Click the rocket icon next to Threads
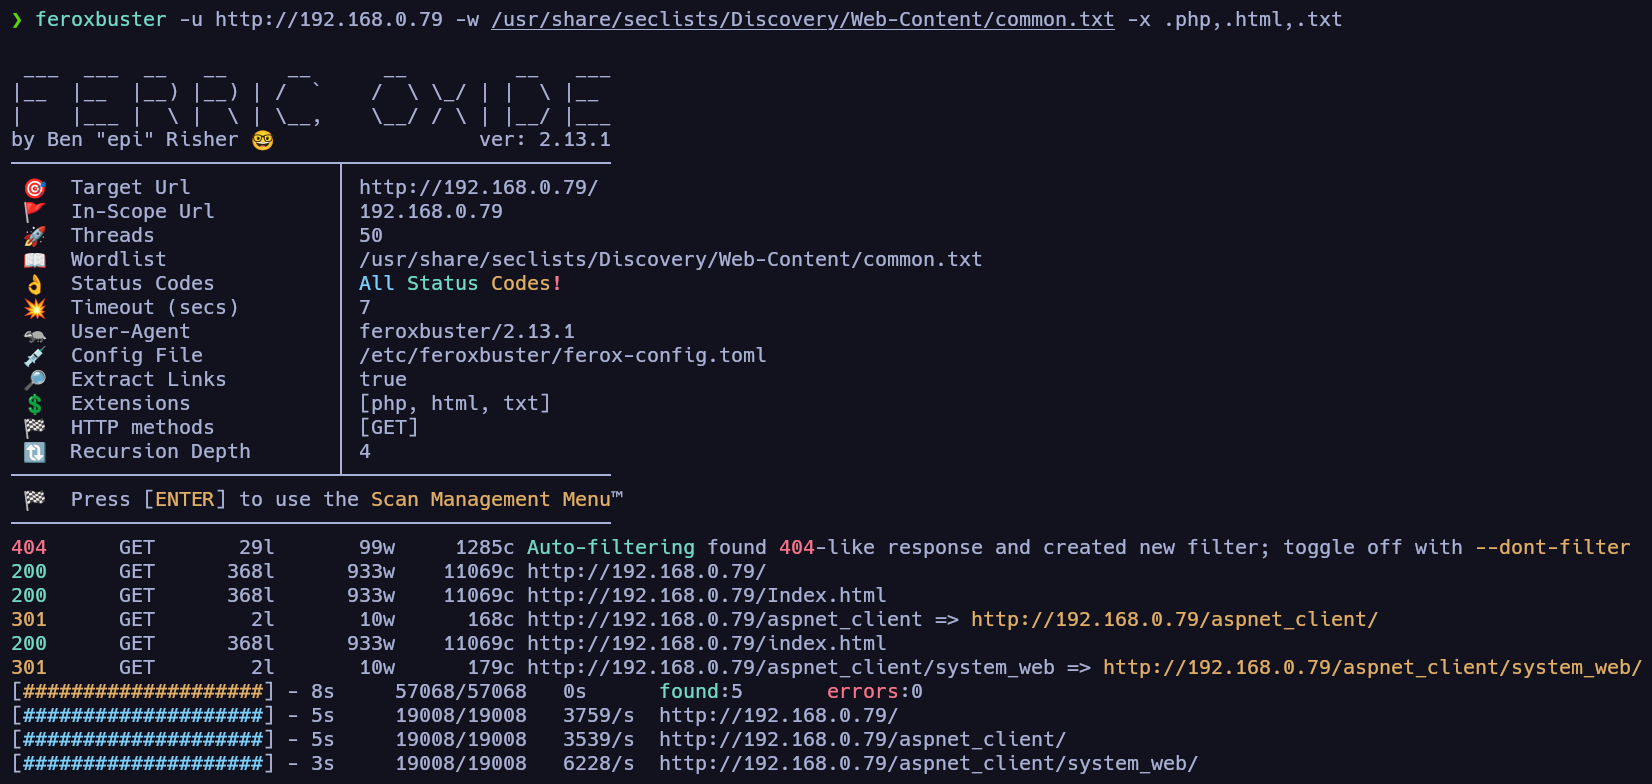 coord(35,236)
